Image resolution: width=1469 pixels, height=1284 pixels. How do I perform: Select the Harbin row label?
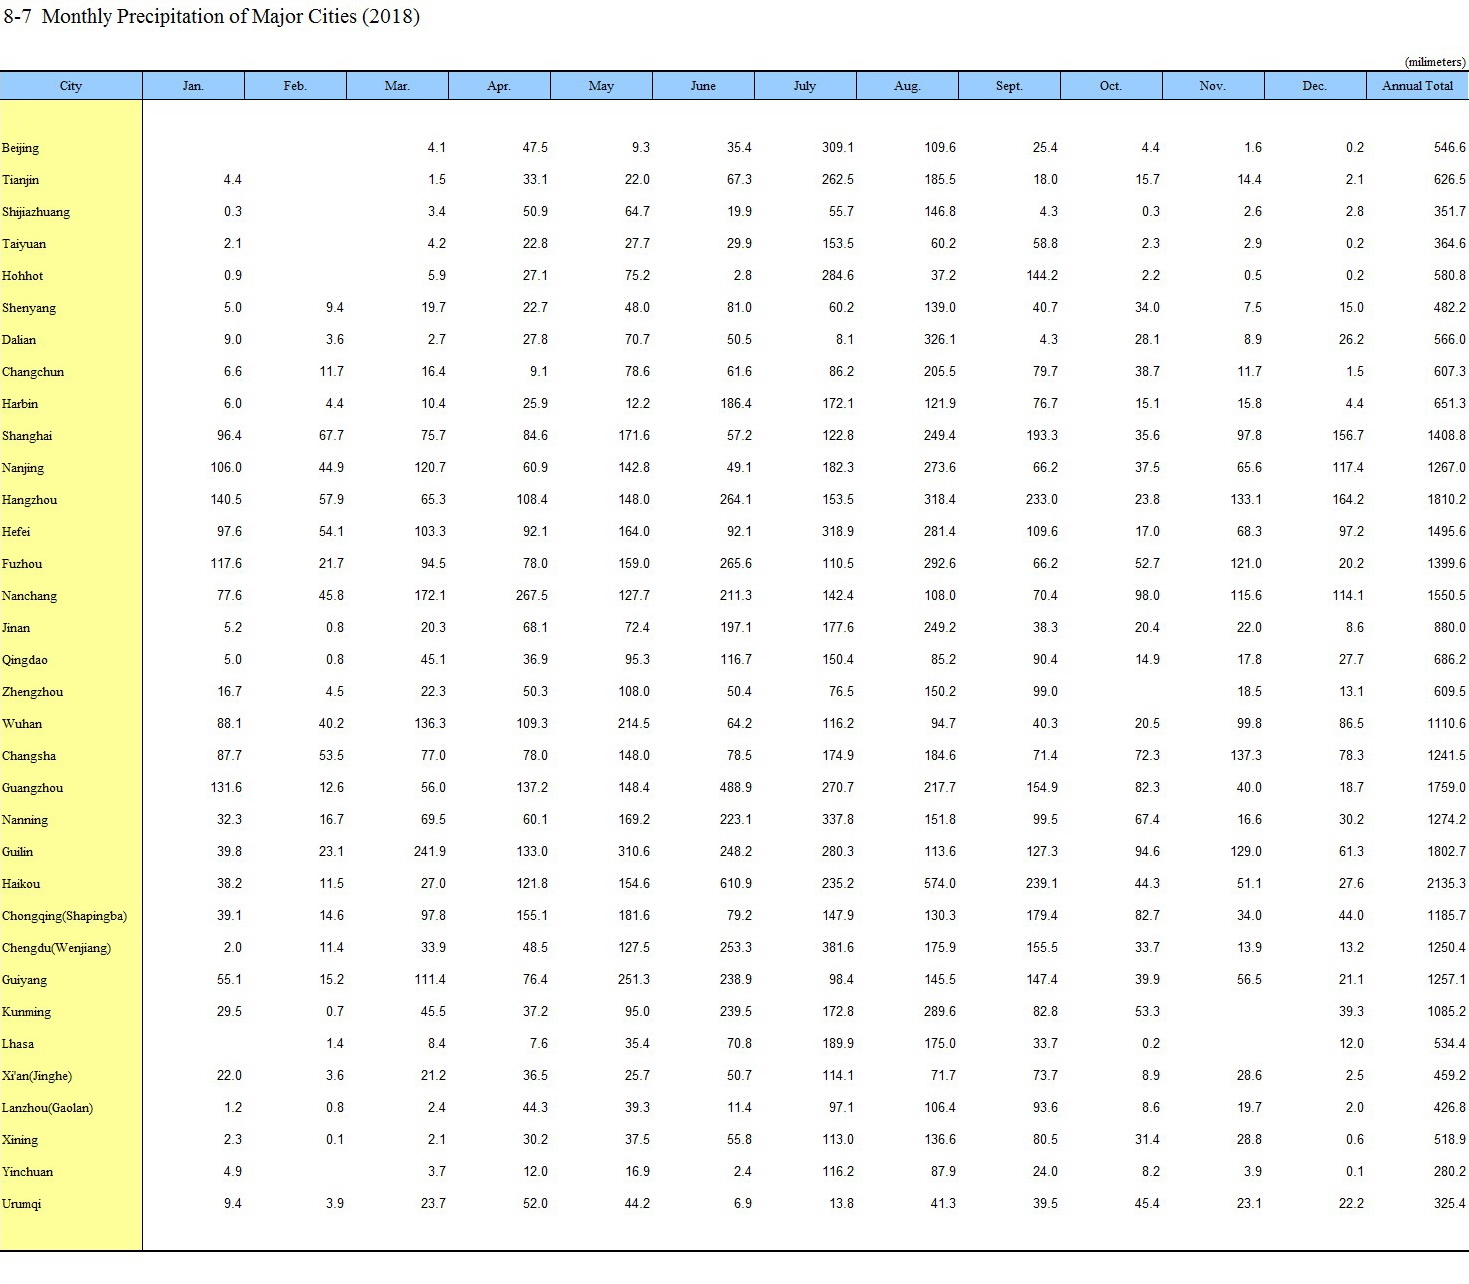pyautogui.click(x=20, y=404)
